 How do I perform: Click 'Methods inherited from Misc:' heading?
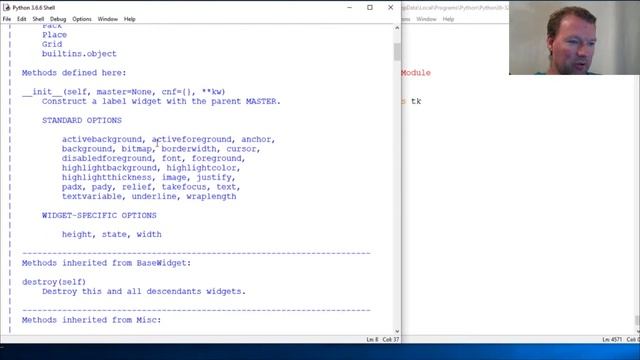point(91,320)
